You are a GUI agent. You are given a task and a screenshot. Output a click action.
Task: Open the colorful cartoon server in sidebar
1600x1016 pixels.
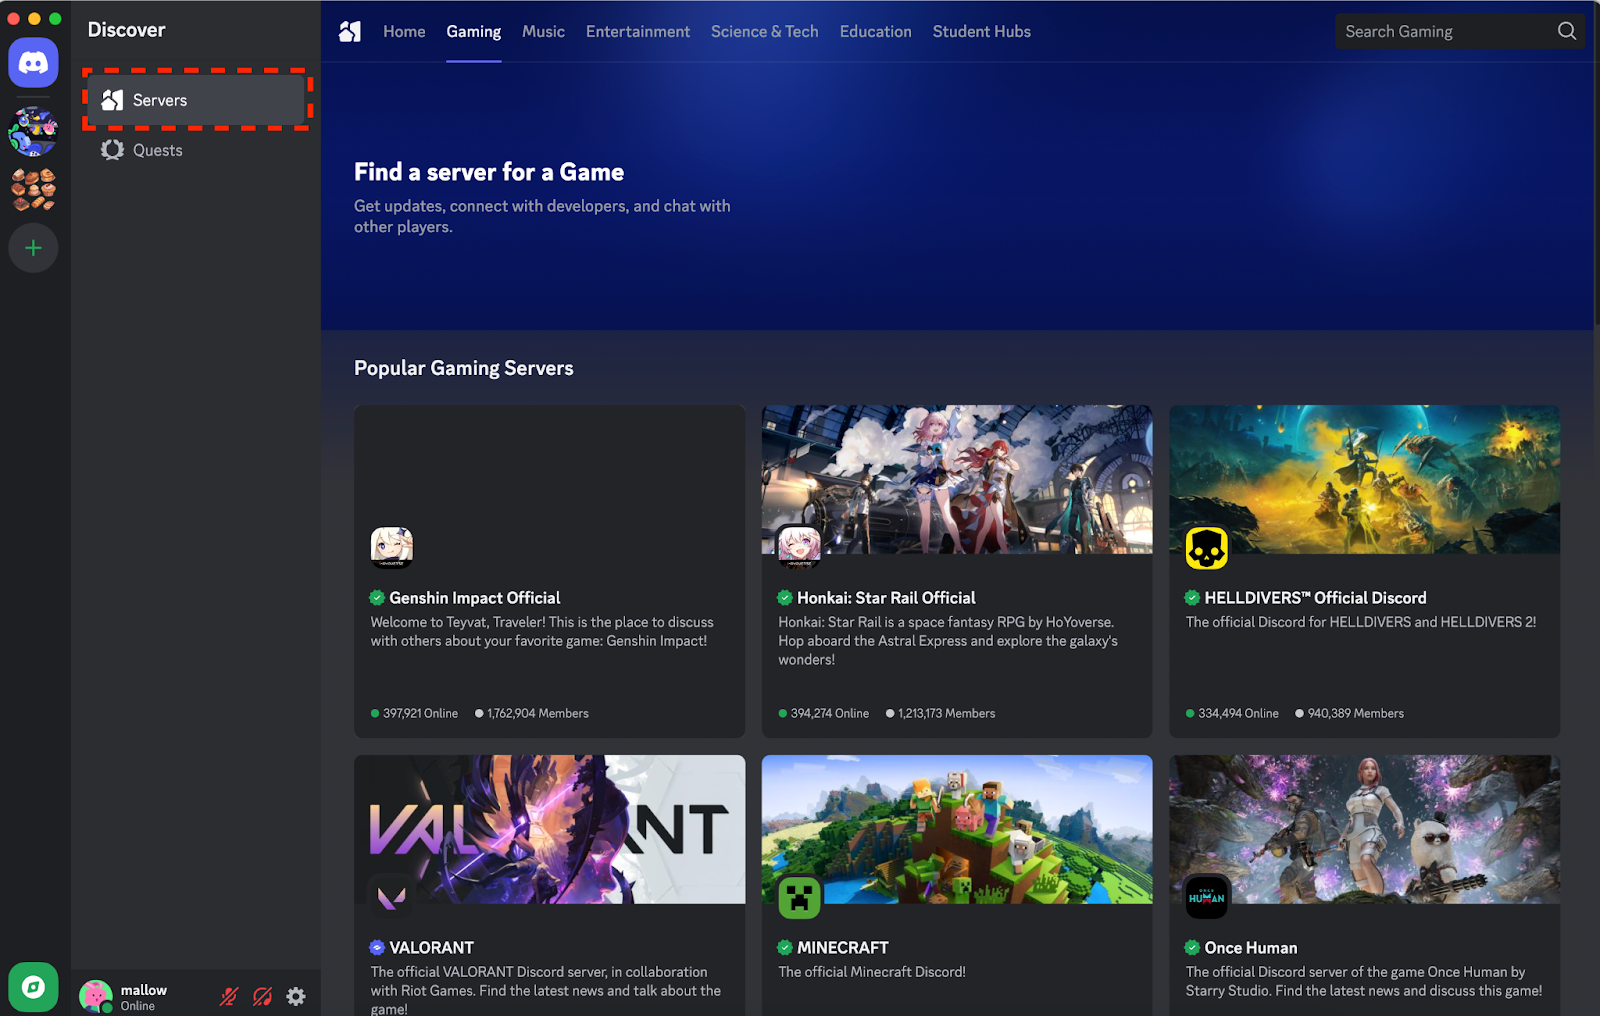click(33, 131)
